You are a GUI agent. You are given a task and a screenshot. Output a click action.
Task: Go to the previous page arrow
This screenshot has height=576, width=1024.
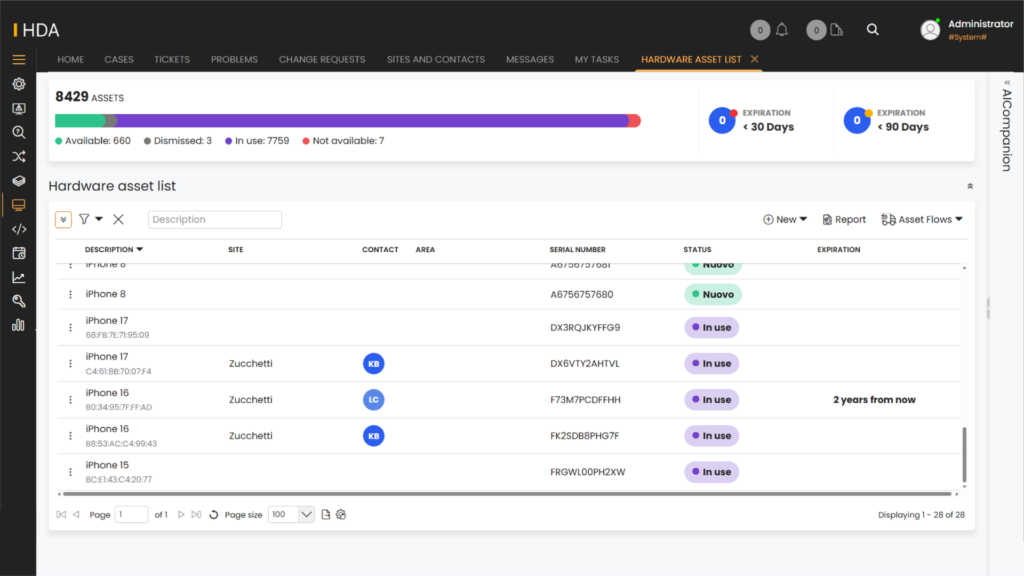point(76,515)
